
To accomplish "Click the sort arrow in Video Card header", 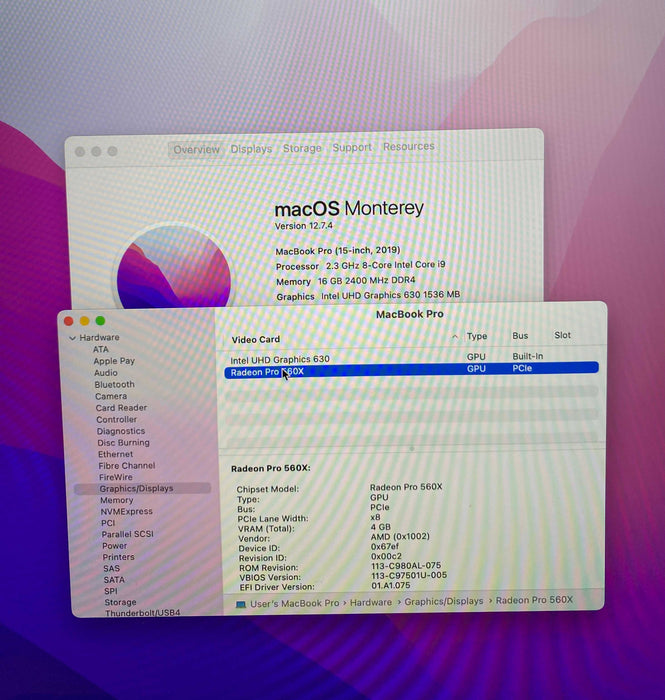I will click(x=455, y=337).
